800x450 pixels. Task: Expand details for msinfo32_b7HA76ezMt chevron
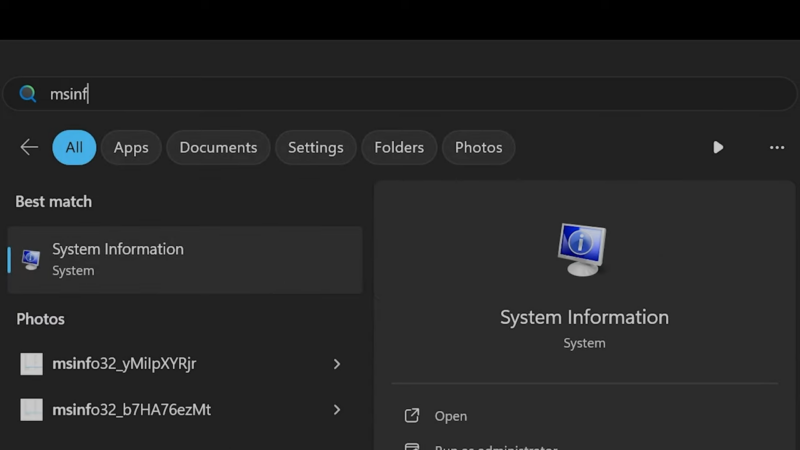coord(337,410)
